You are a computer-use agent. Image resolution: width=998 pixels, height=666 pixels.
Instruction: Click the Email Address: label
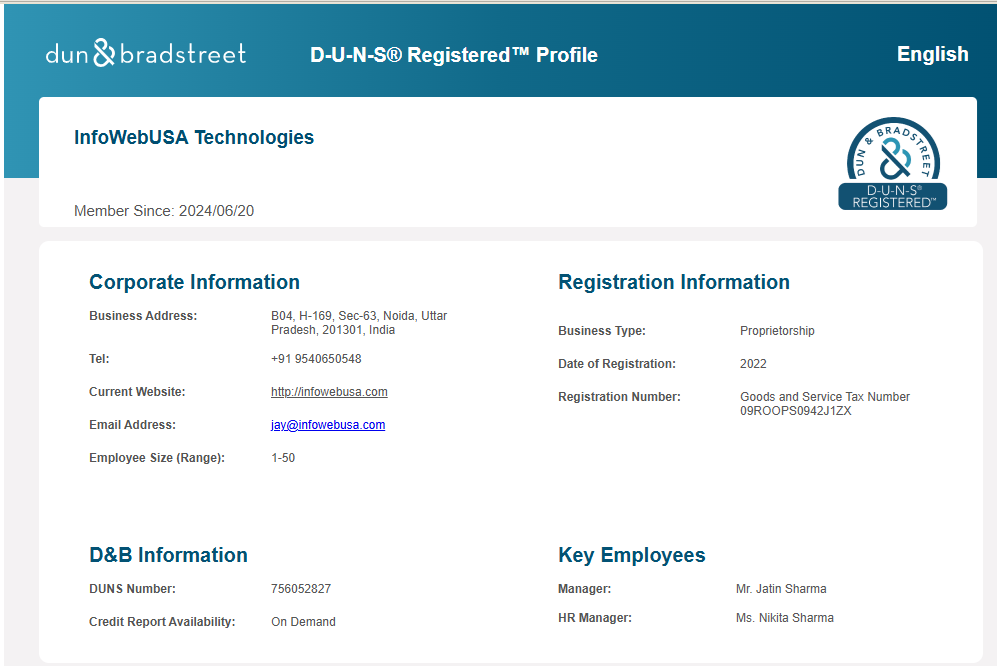(132, 425)
